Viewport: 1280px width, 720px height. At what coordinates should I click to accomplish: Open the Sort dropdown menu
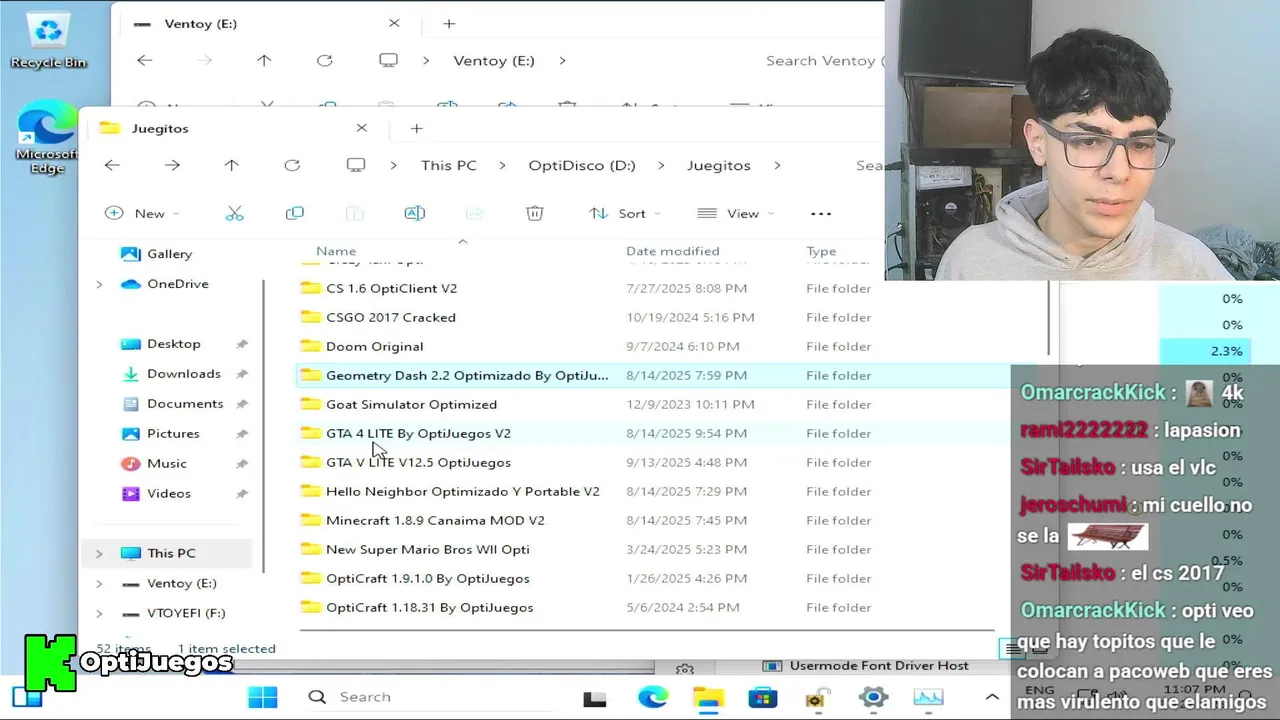(624, 213)
